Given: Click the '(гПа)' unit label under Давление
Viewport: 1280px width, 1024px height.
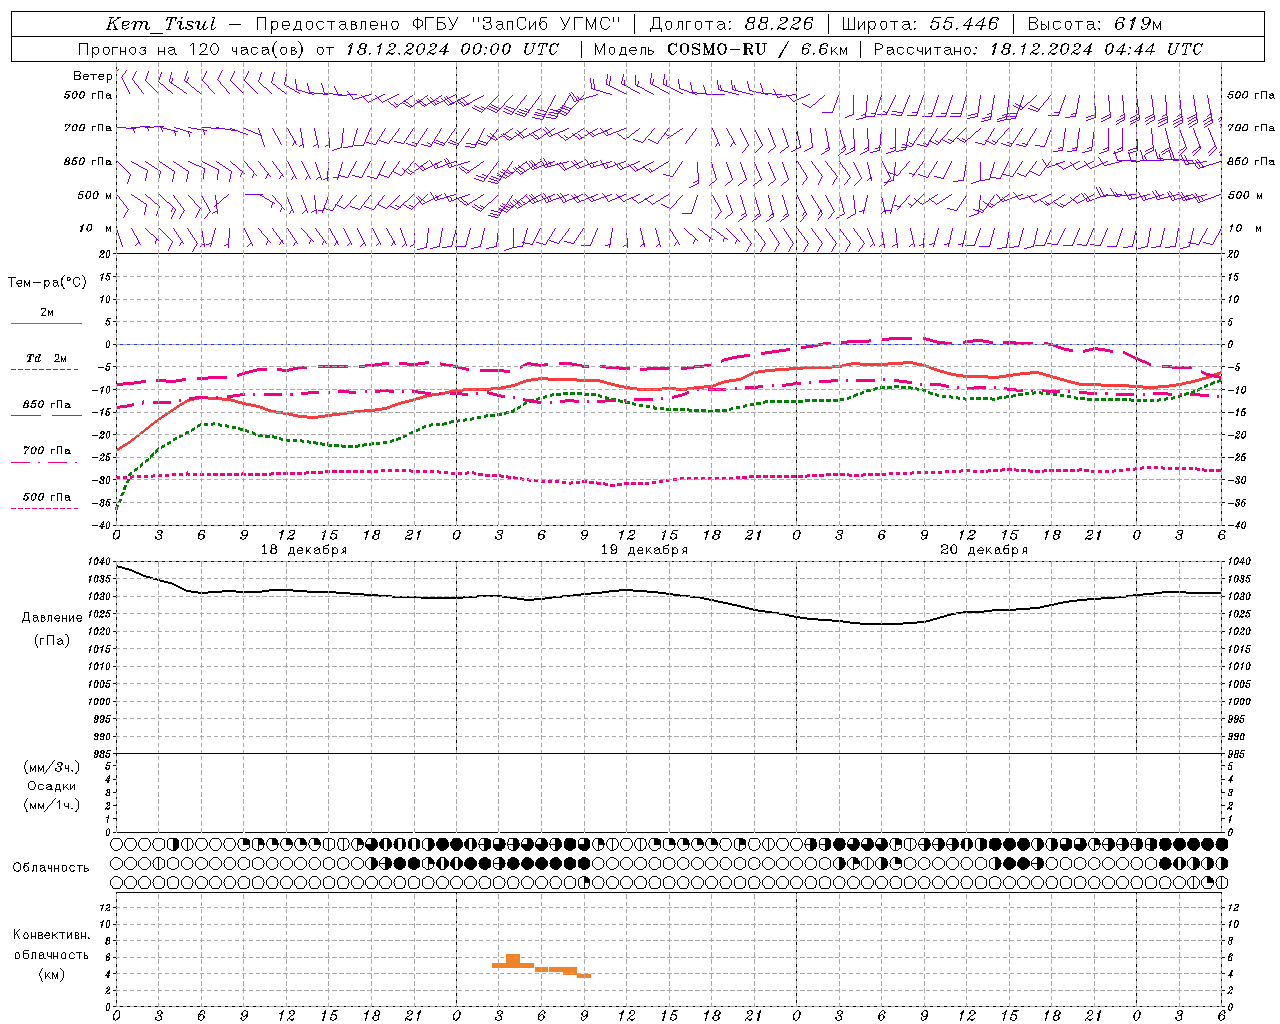Looking at the screenshot, I should [x=52, y=640].
